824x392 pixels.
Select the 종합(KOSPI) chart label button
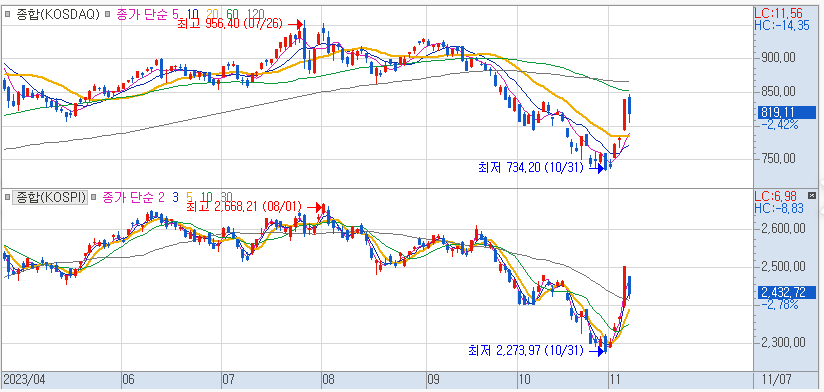pos(50,198)
